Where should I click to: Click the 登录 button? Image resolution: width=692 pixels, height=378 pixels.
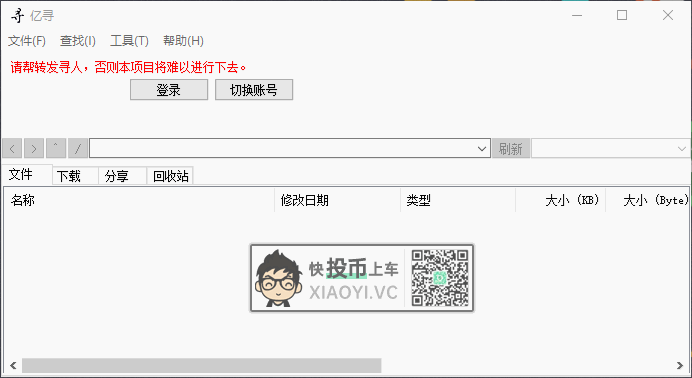[169, 90]
